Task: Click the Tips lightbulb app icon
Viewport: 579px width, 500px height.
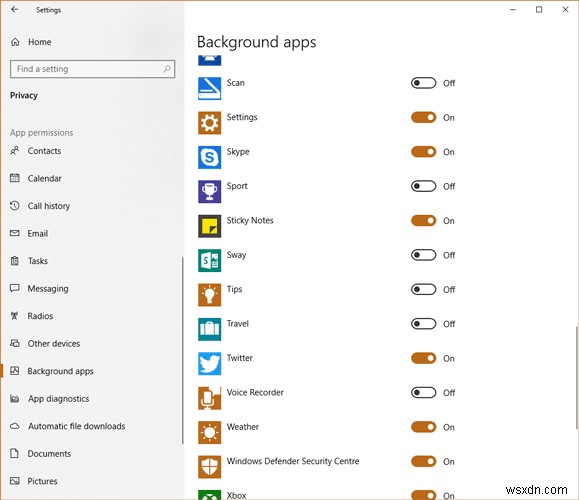Action: click(x=209, y=295)
